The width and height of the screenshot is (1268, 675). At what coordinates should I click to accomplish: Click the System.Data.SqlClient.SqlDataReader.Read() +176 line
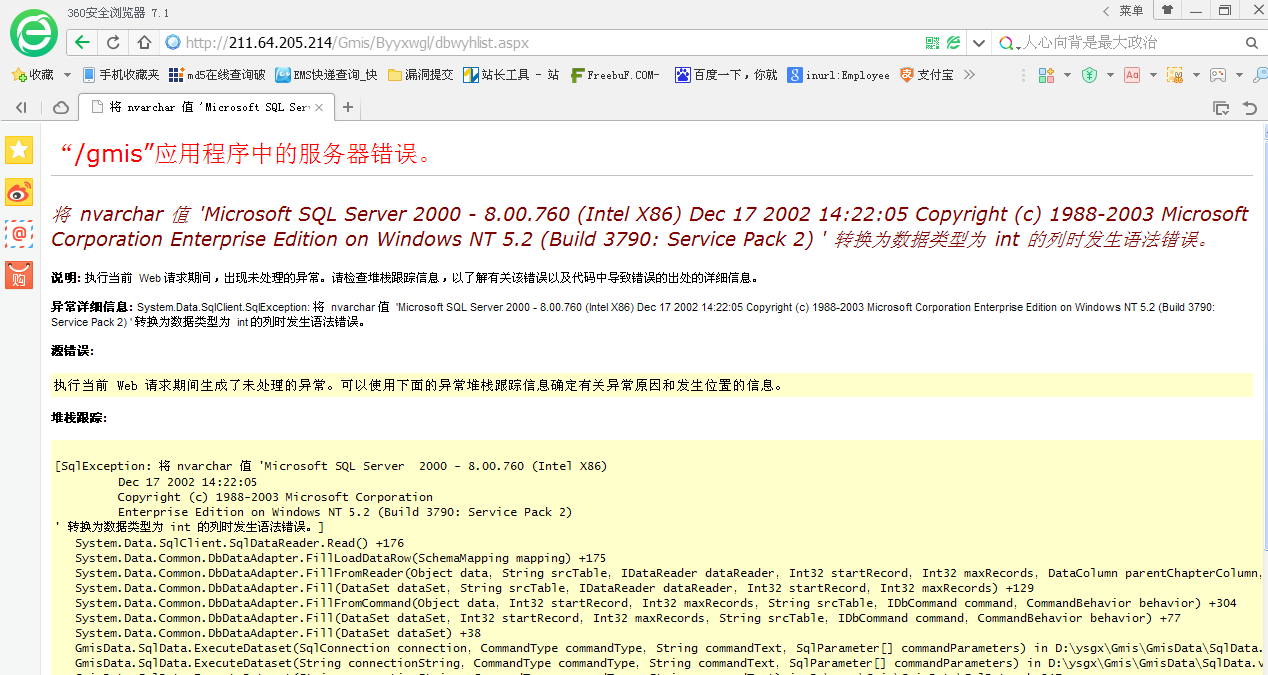(x=239, y=543)
